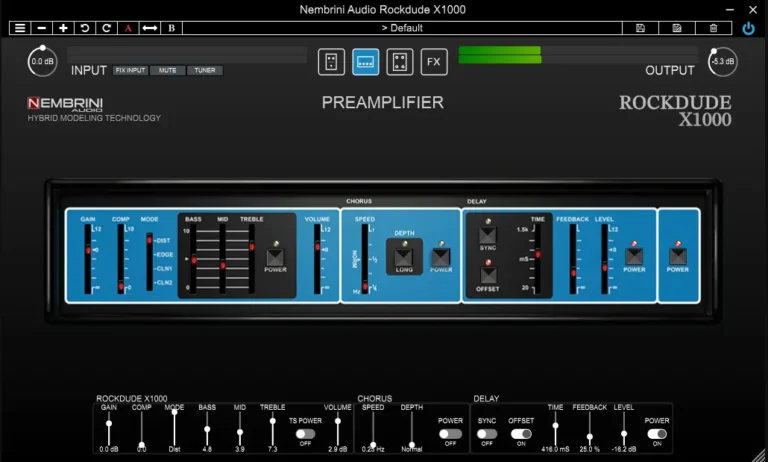The image size is (768, 462).
Task: Toggle the TS POWER switch
Action: pos(305,434)
